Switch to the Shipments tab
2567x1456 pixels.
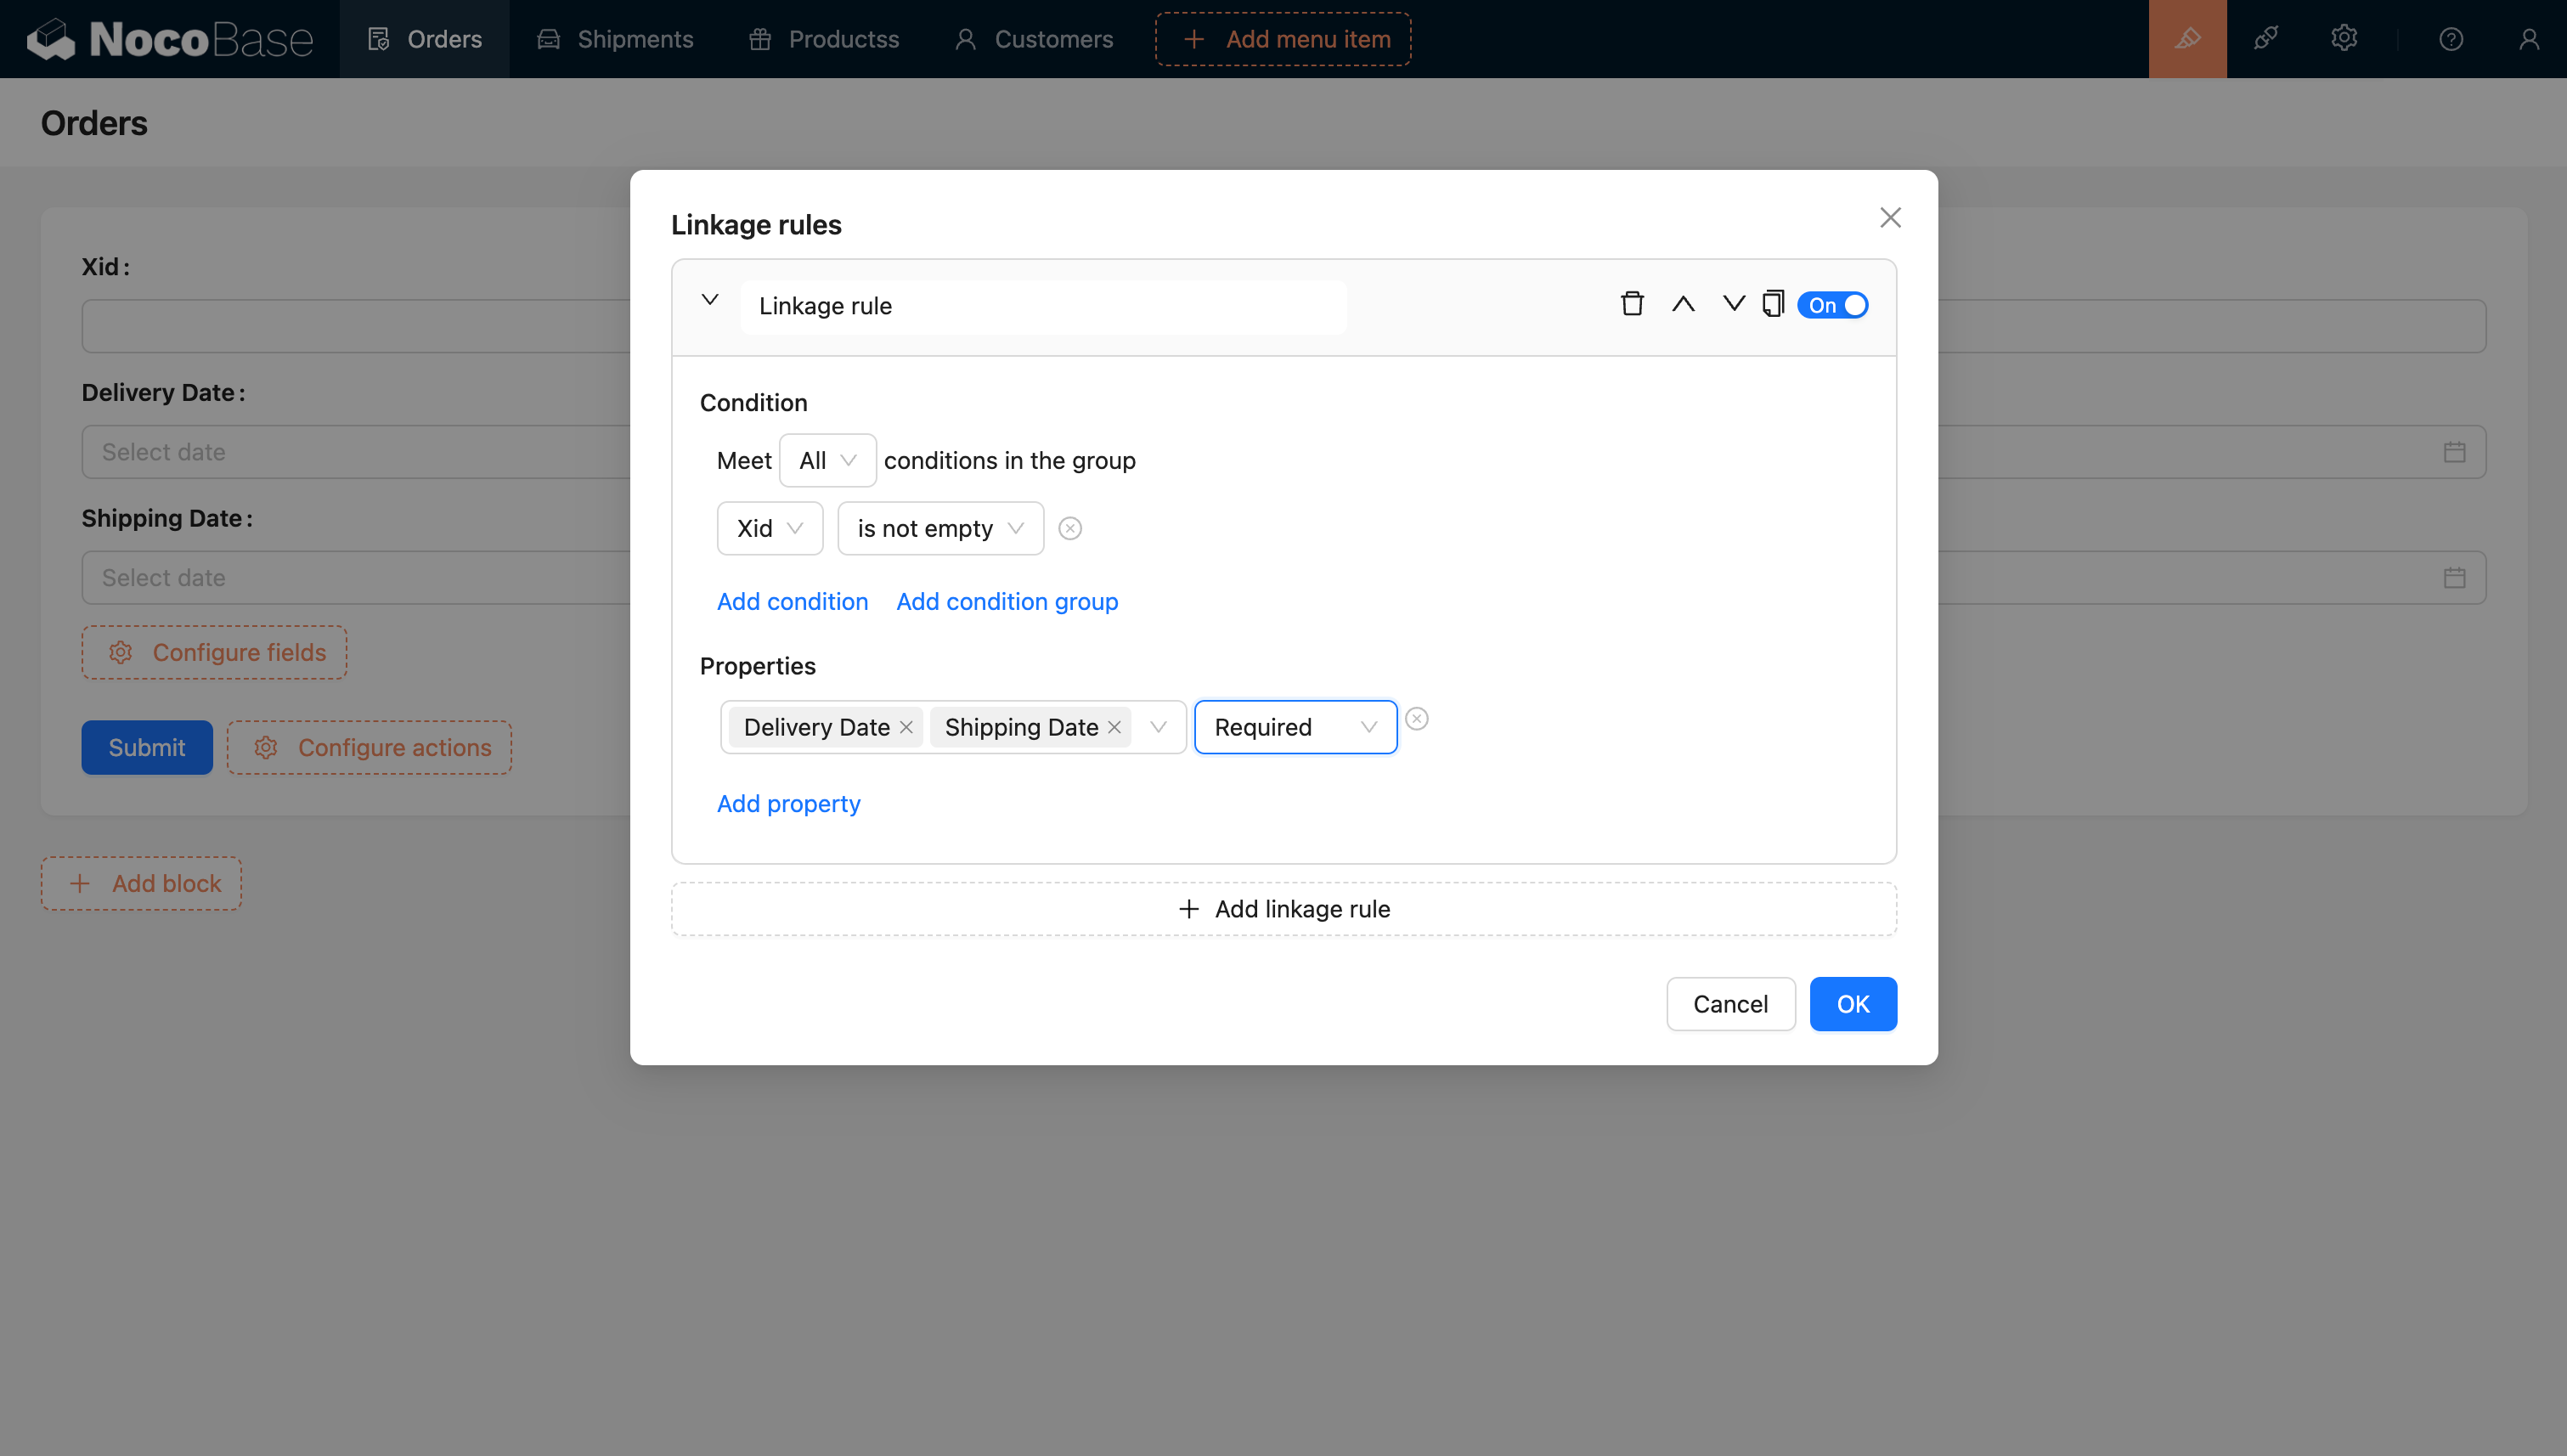point(634,39)
